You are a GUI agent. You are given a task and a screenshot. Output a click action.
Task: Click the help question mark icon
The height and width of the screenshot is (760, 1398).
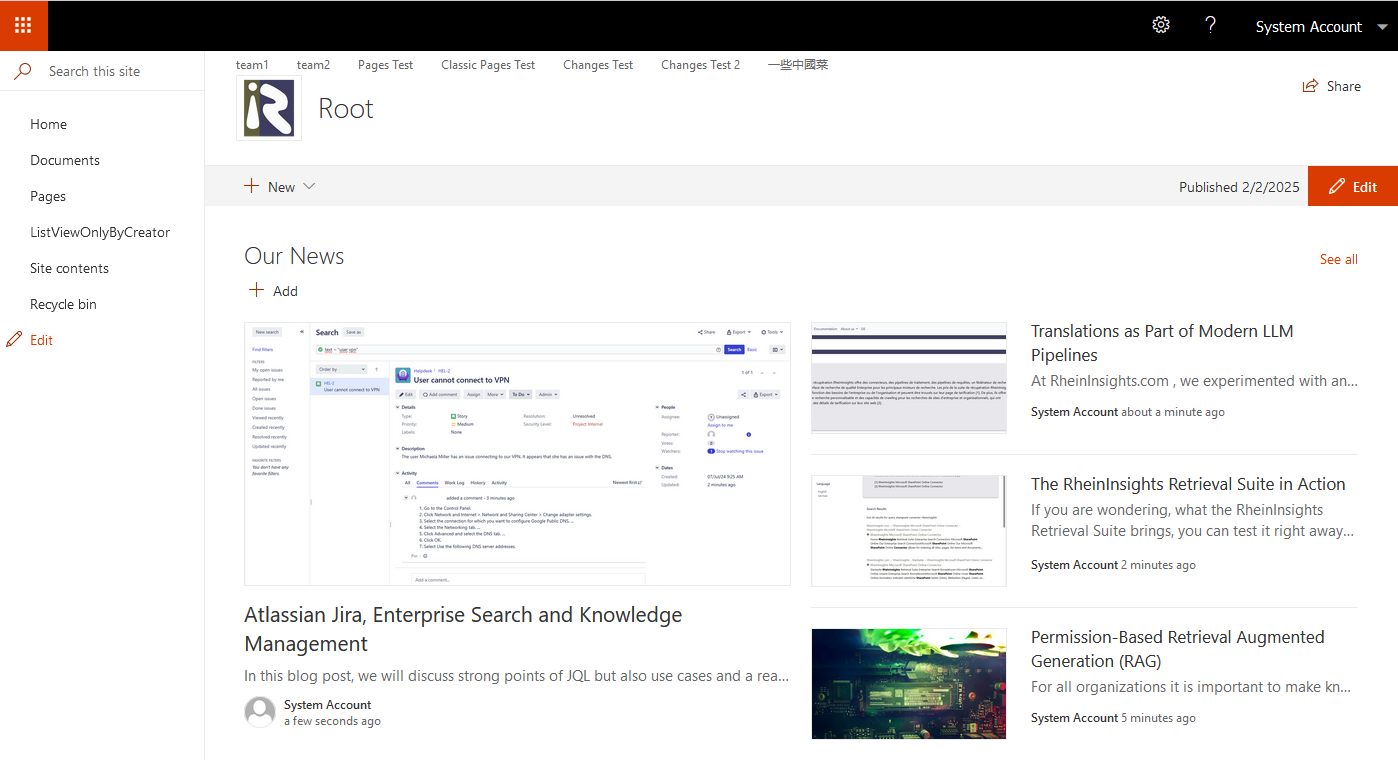click(1211, 25)
